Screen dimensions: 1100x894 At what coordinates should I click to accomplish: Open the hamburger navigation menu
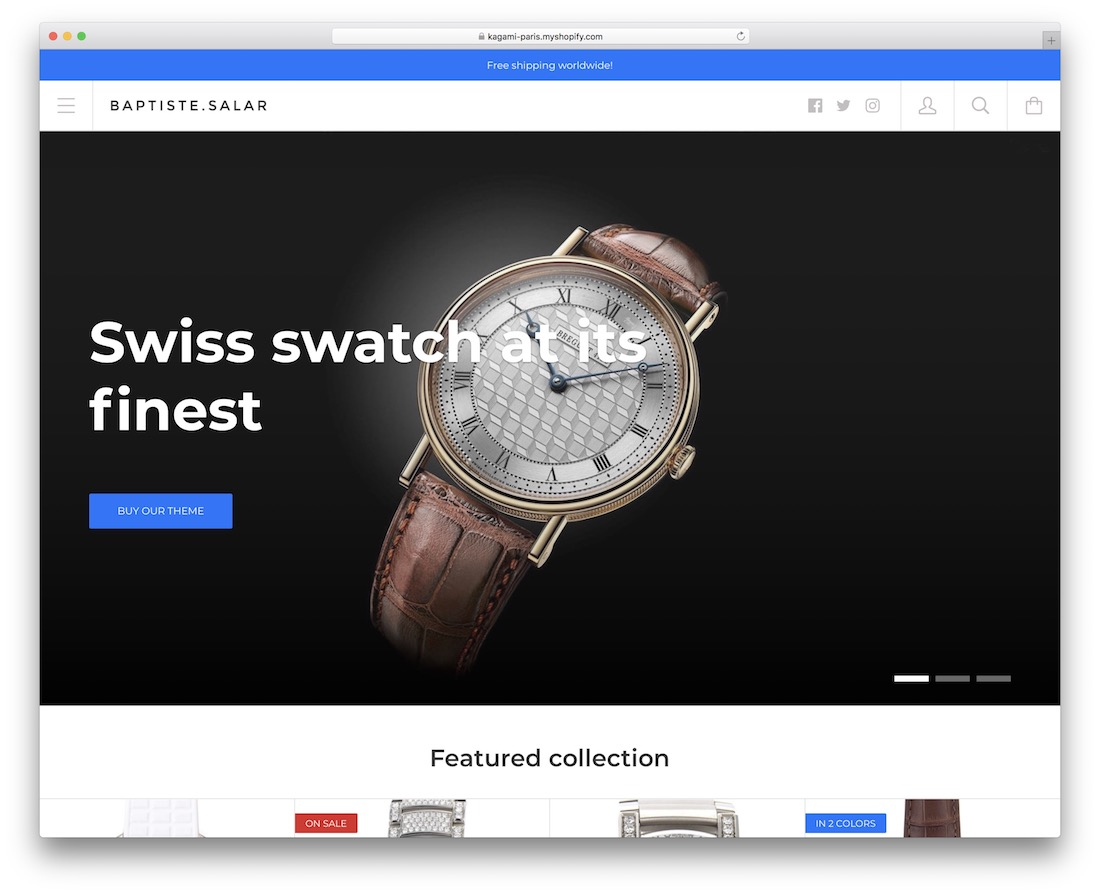point(66,106)
